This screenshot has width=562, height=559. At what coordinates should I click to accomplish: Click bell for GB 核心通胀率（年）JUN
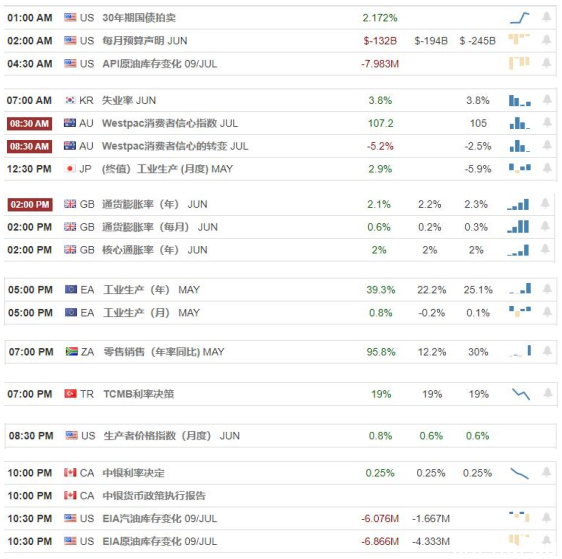pos(545,249)
